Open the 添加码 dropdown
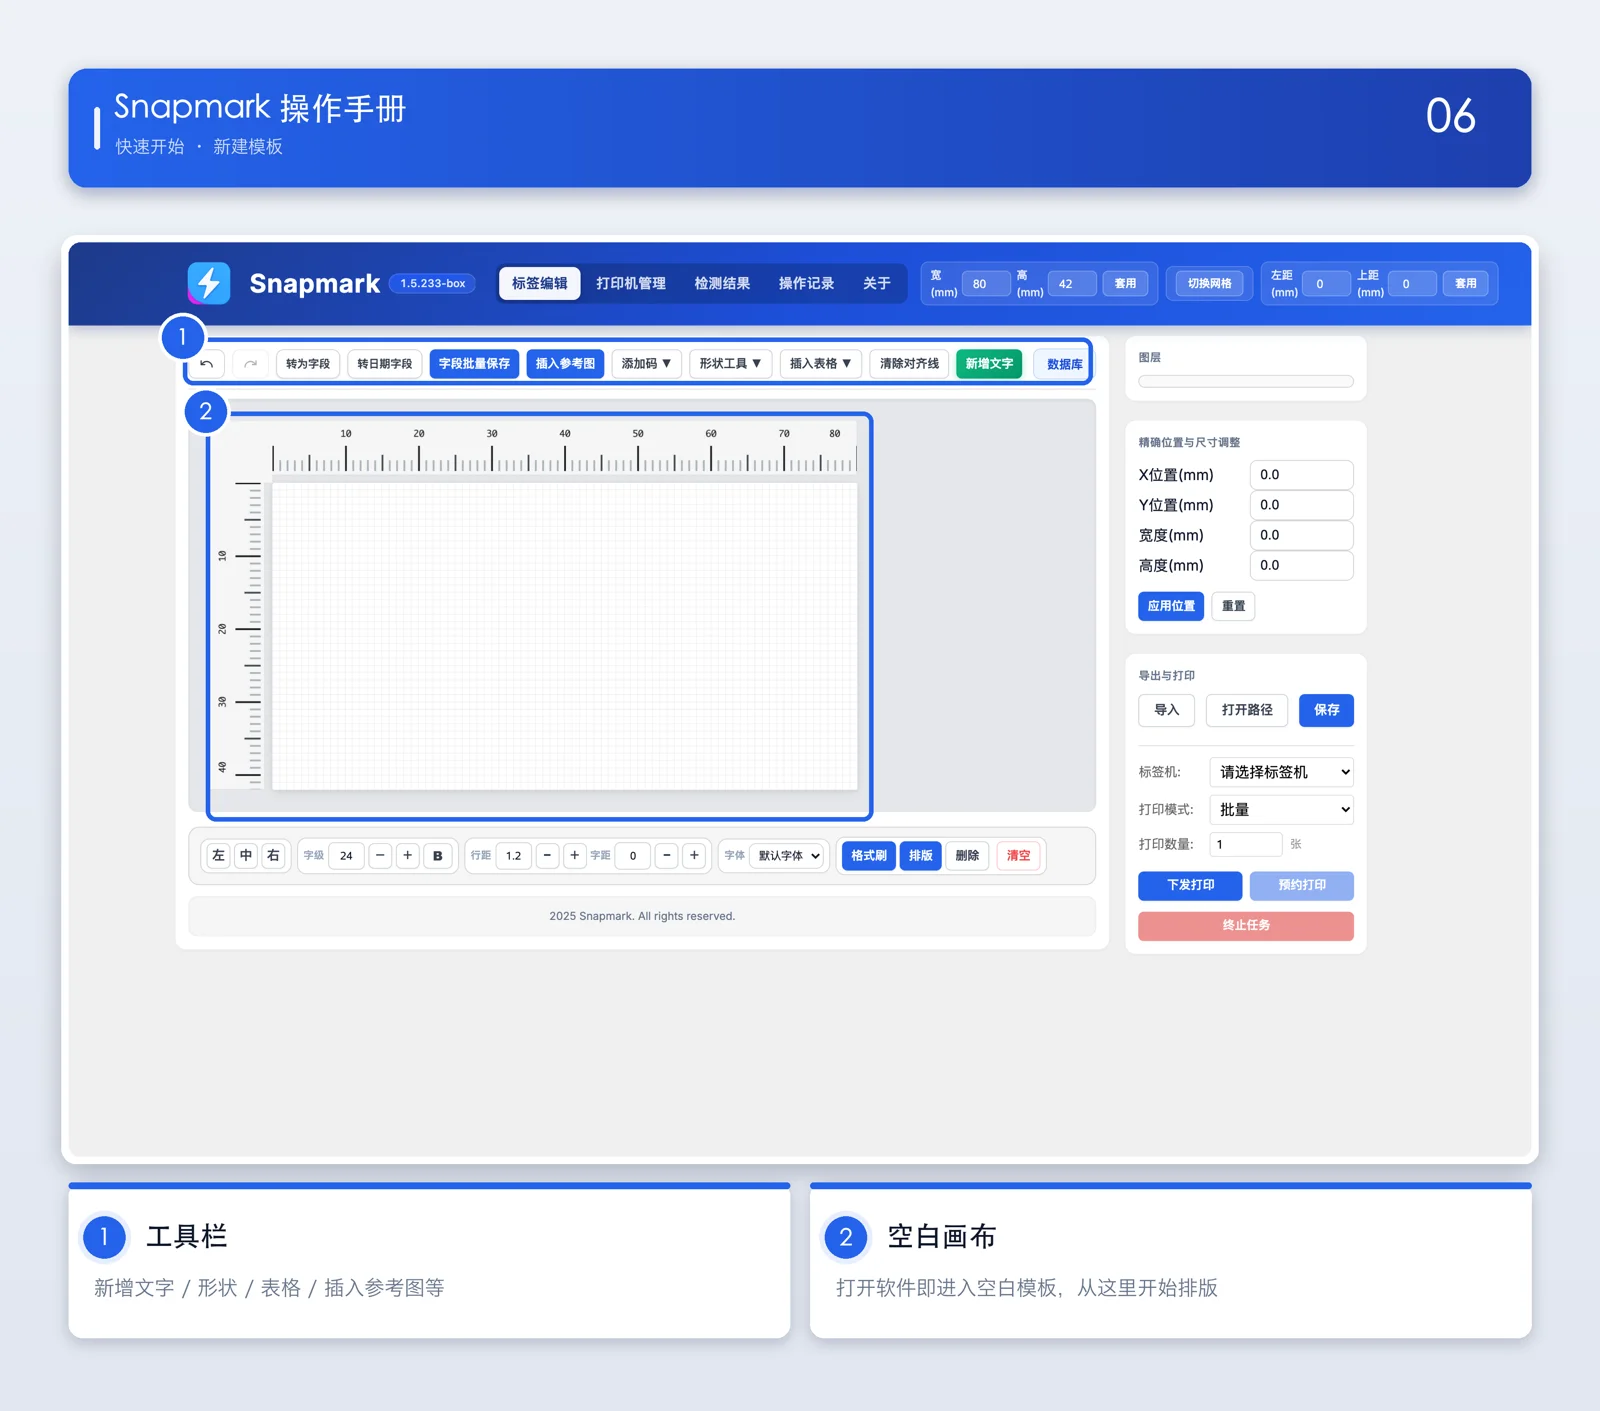 (x=646, y=364)
